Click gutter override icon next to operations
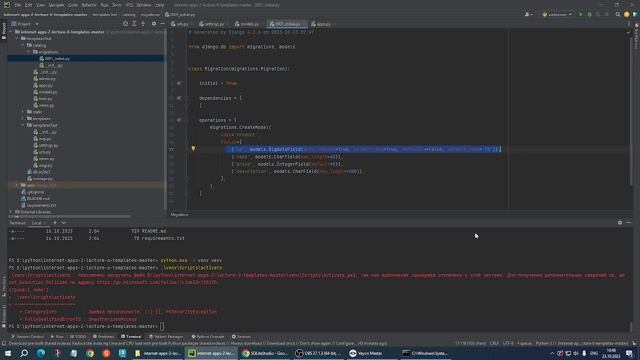The height and width of the screenshot is (360, 640). 179,120
